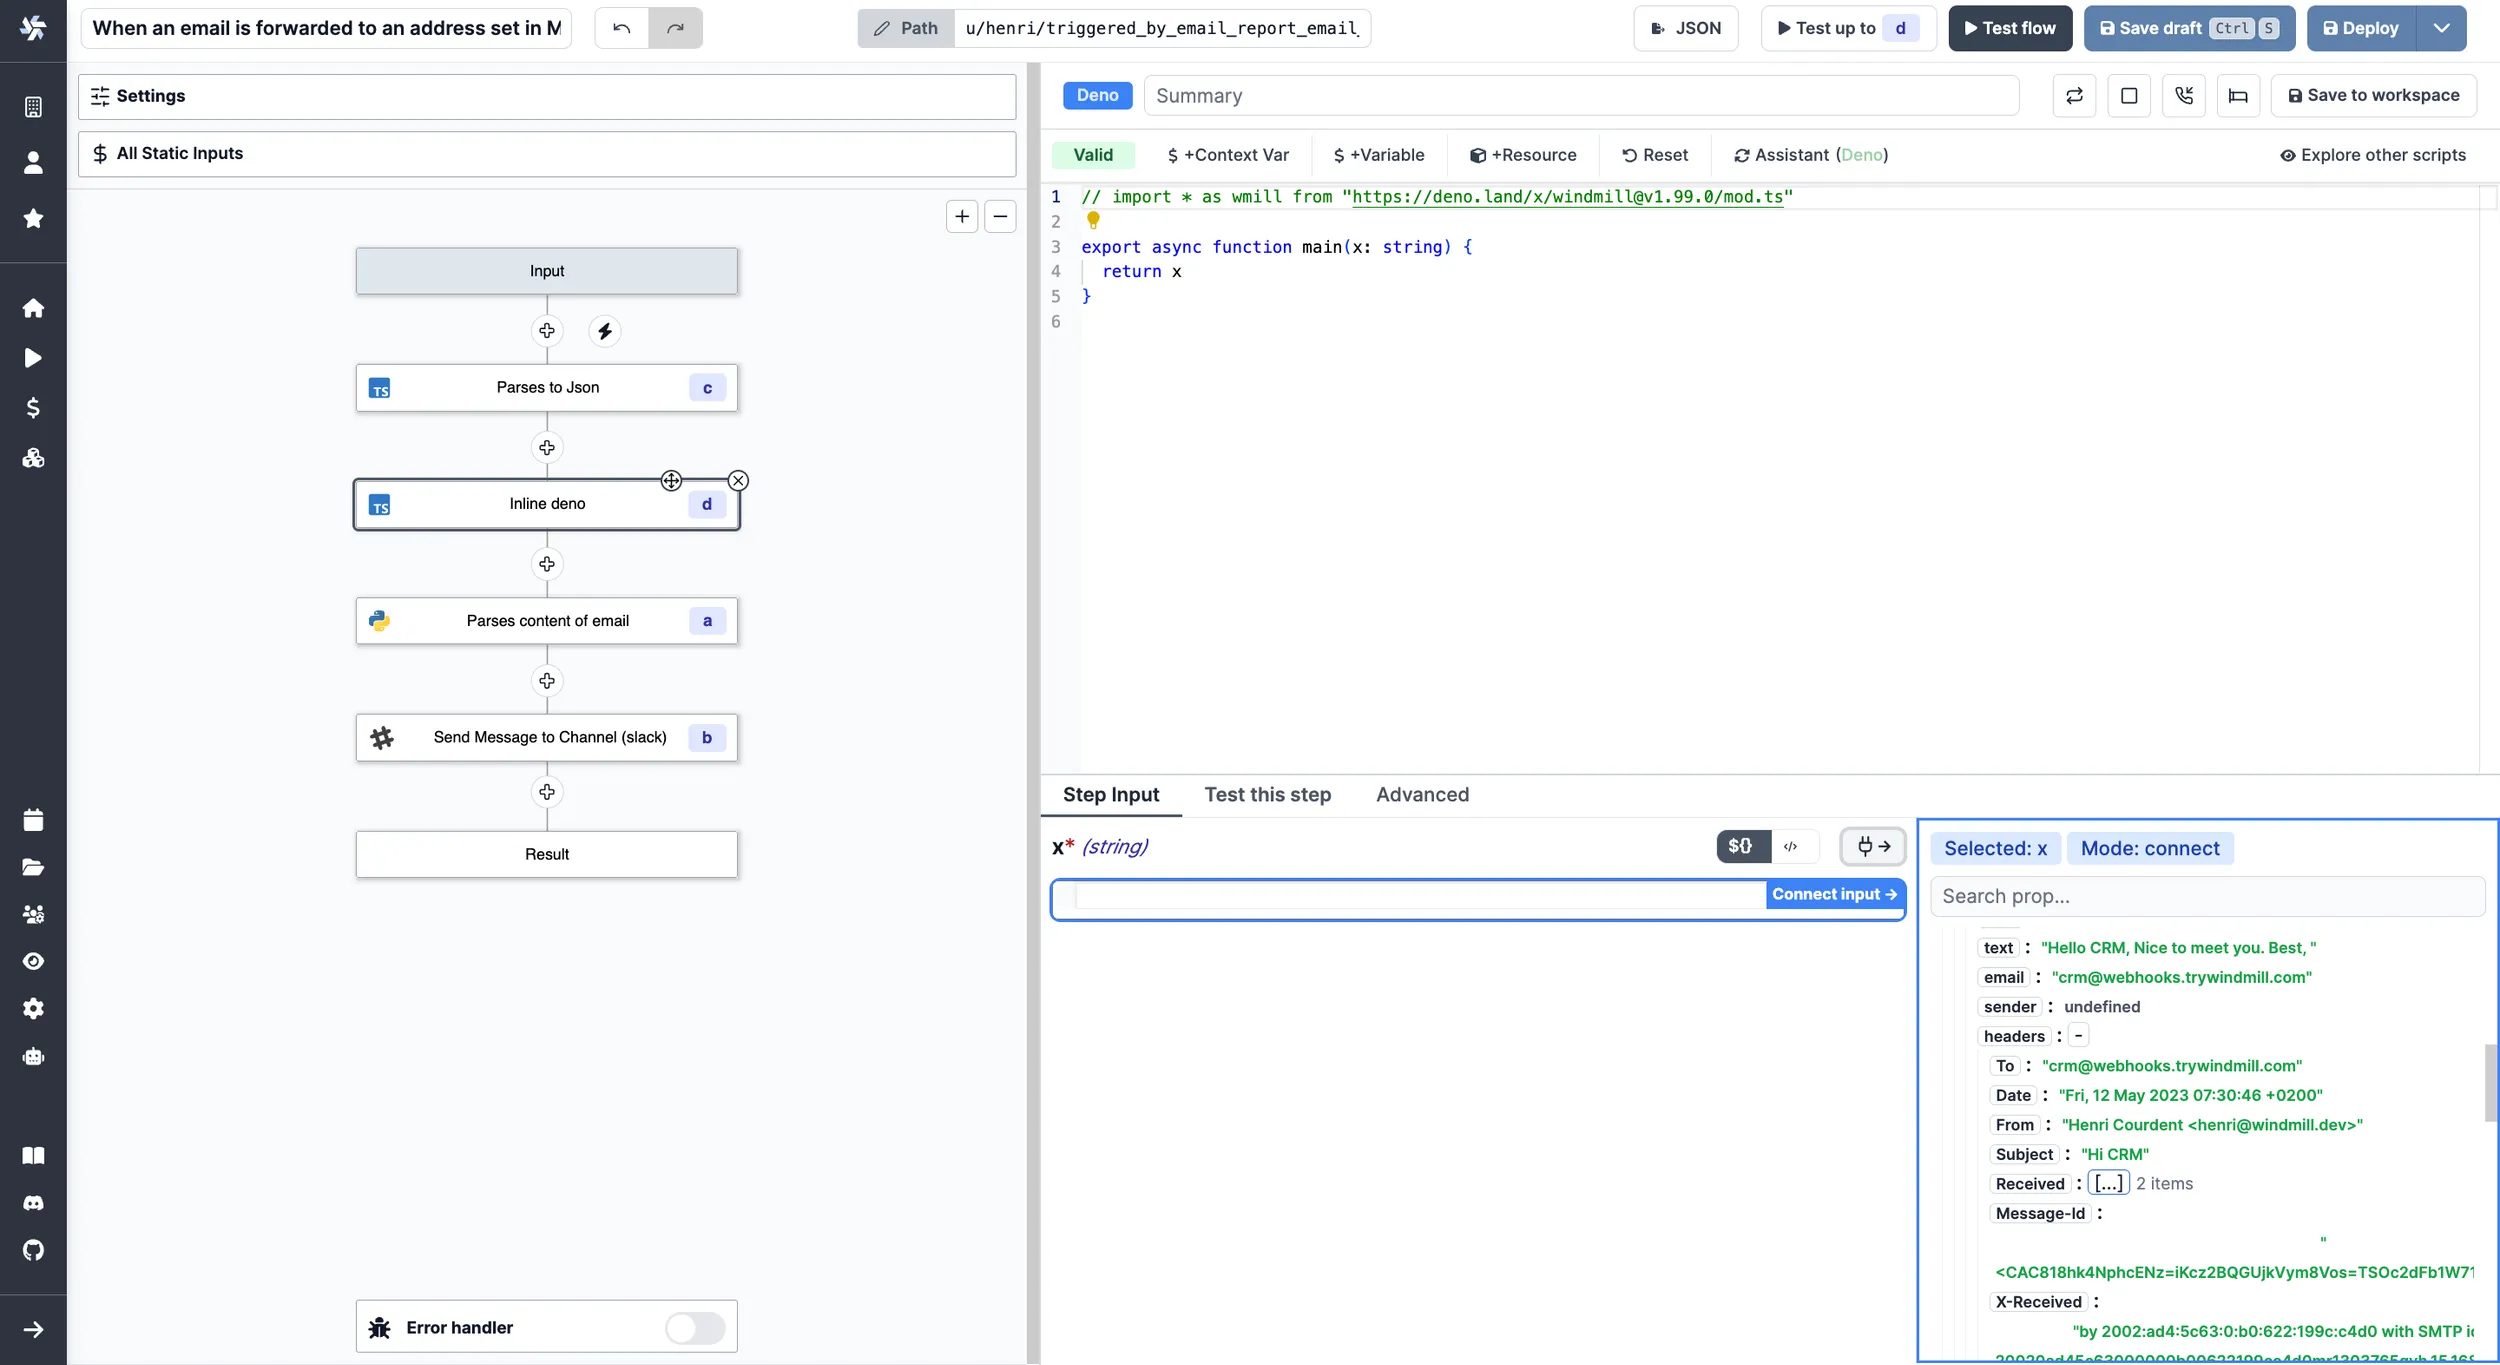Expand the Test up to dropdown

tap(1900, 29)
